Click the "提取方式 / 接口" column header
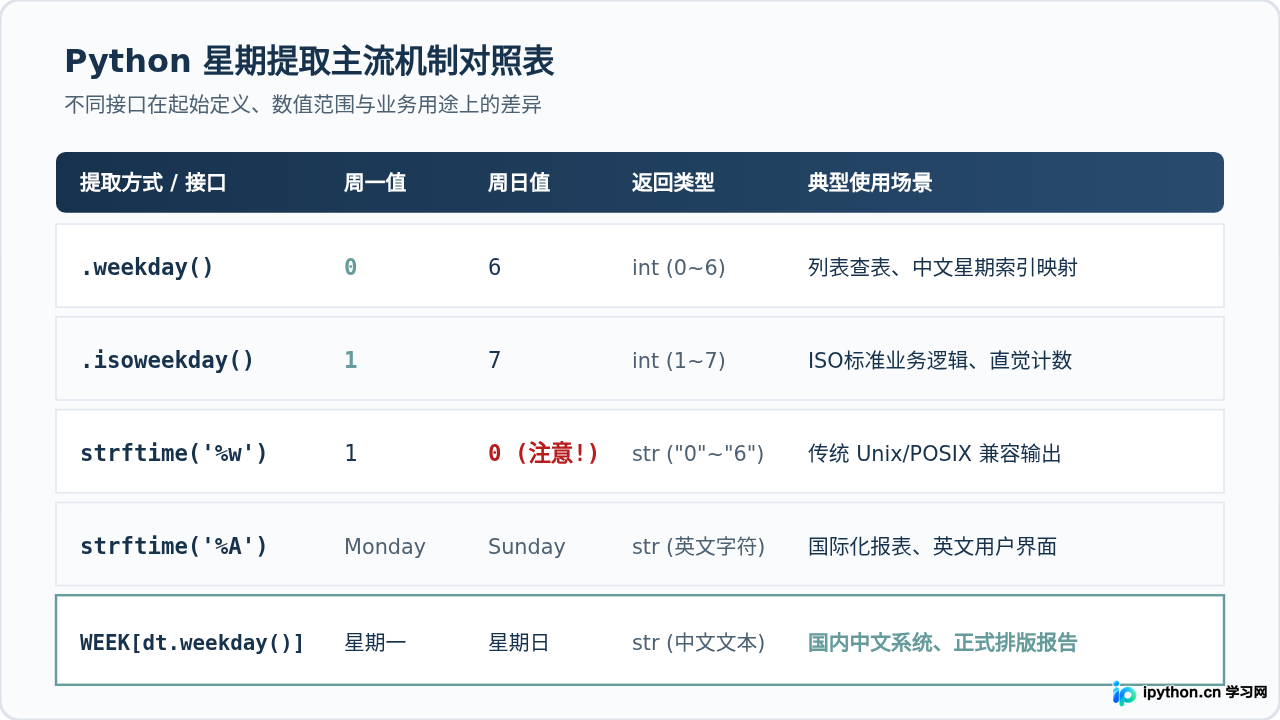Screen dimensions: 1280x720 point(153,183)
